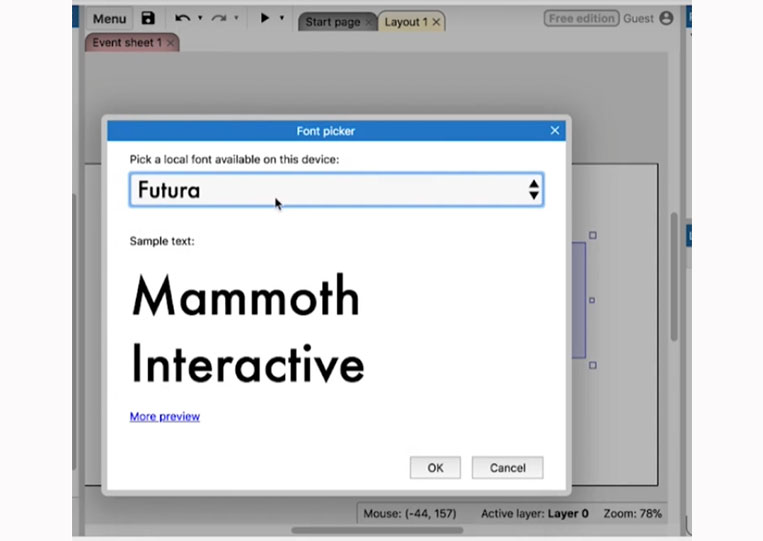This screenshot has width=763, height=541.
Task: Click the Preview play icon
Action: 265,18
